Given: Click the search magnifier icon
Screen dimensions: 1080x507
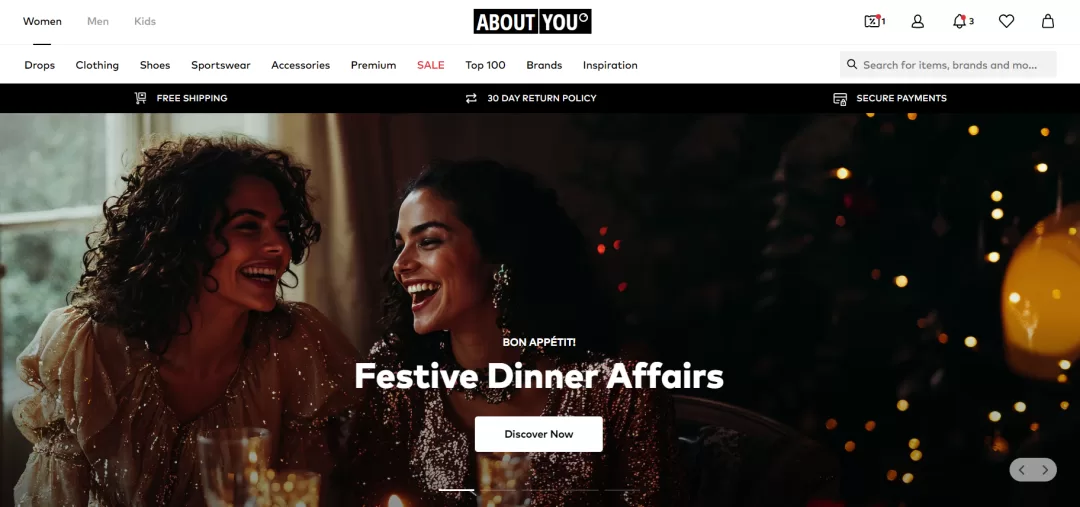Looking at the screenshot, I should [852, 64].
